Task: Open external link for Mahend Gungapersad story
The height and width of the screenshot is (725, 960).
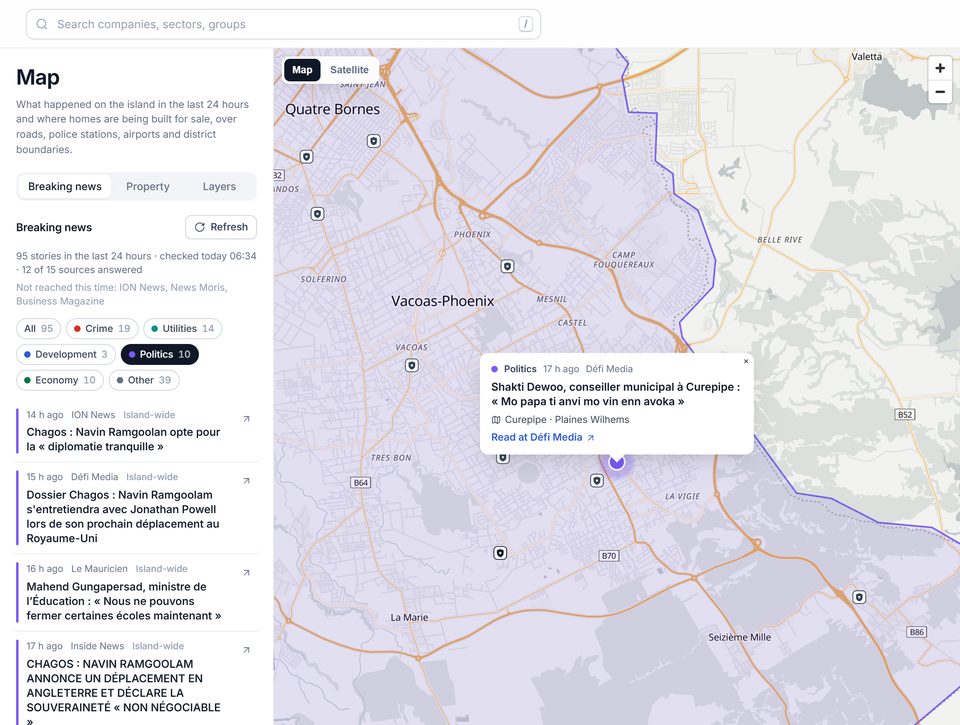Action: coord(246,573)
